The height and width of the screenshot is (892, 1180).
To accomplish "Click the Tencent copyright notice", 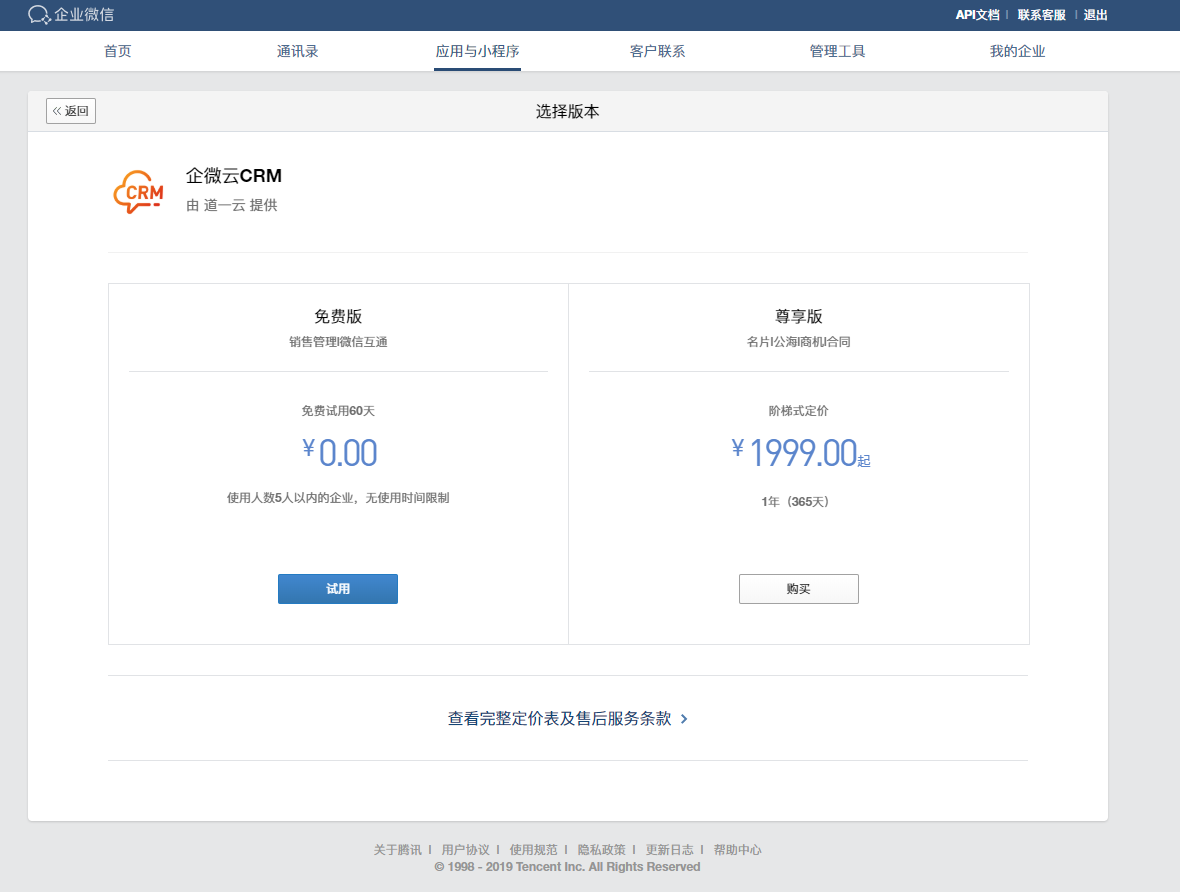I will (567, 867).
